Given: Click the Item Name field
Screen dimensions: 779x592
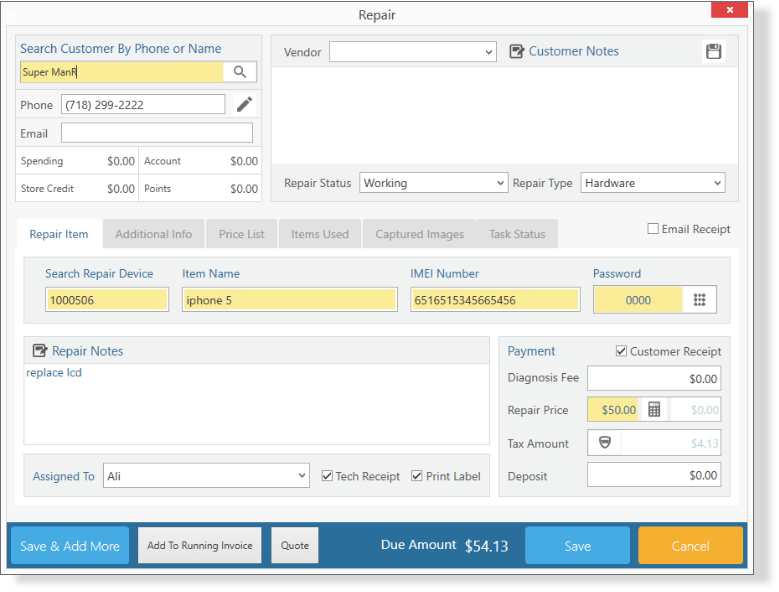Looking at the screenshot, I should (x=290, y=300).
